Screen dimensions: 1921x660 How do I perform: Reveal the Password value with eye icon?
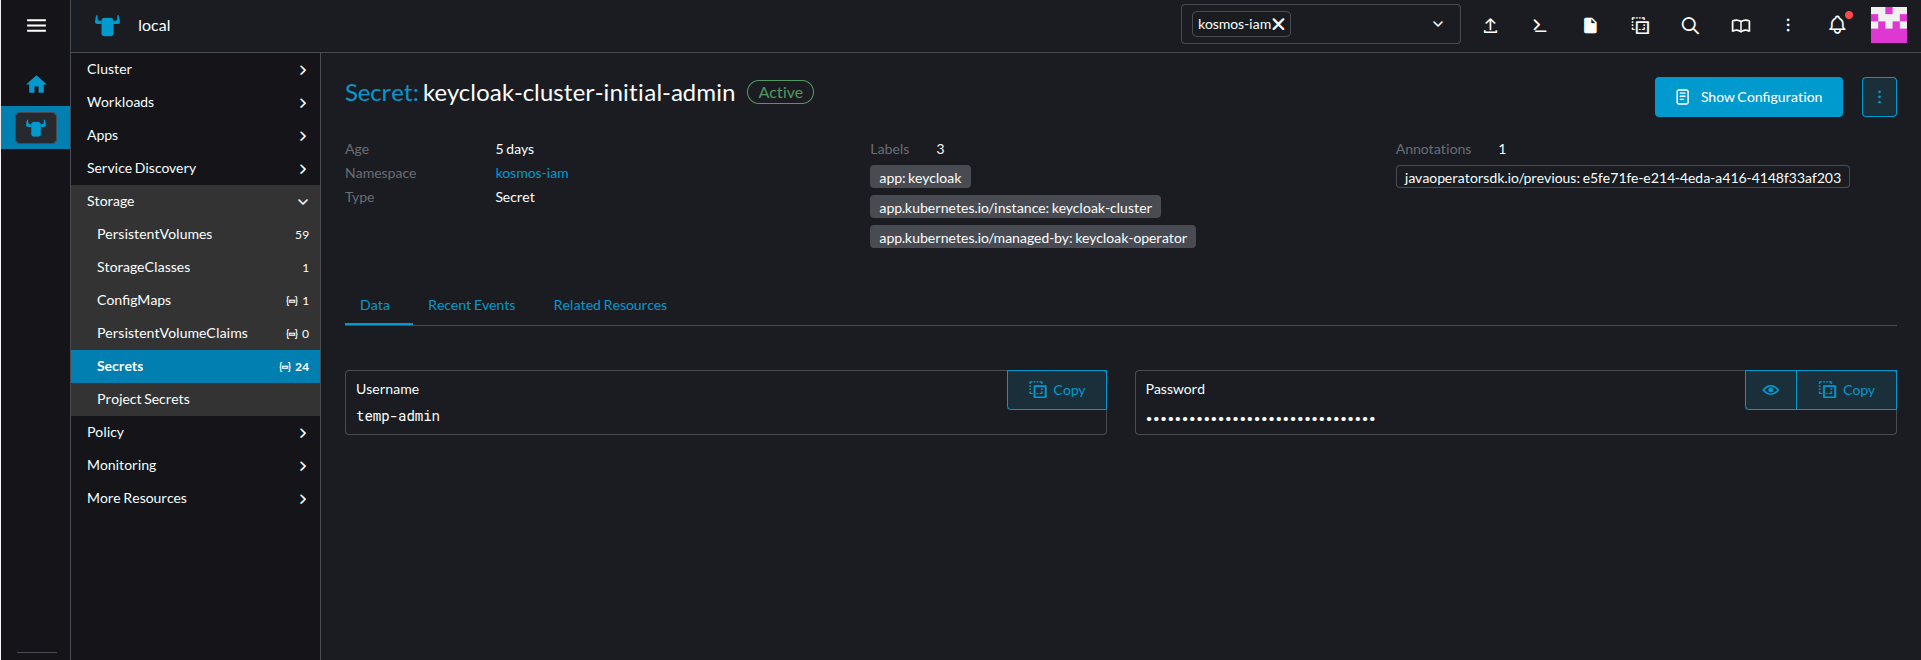(1770, 390)
